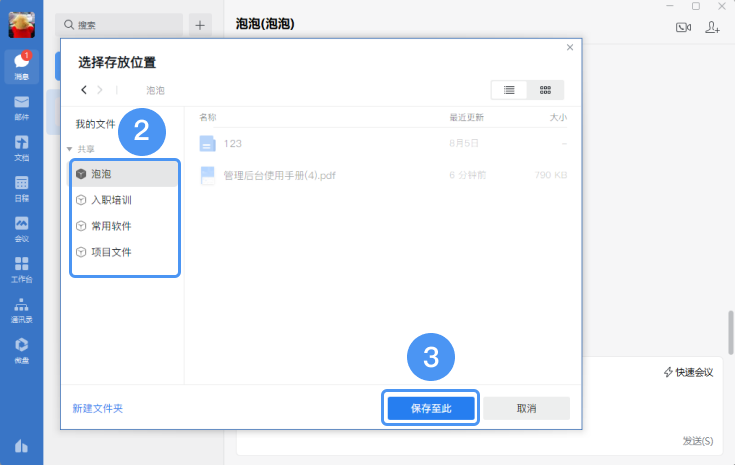The width and height of the screenshot is (735, 465).
Task: Click the search input field
Action: (118, 24)
